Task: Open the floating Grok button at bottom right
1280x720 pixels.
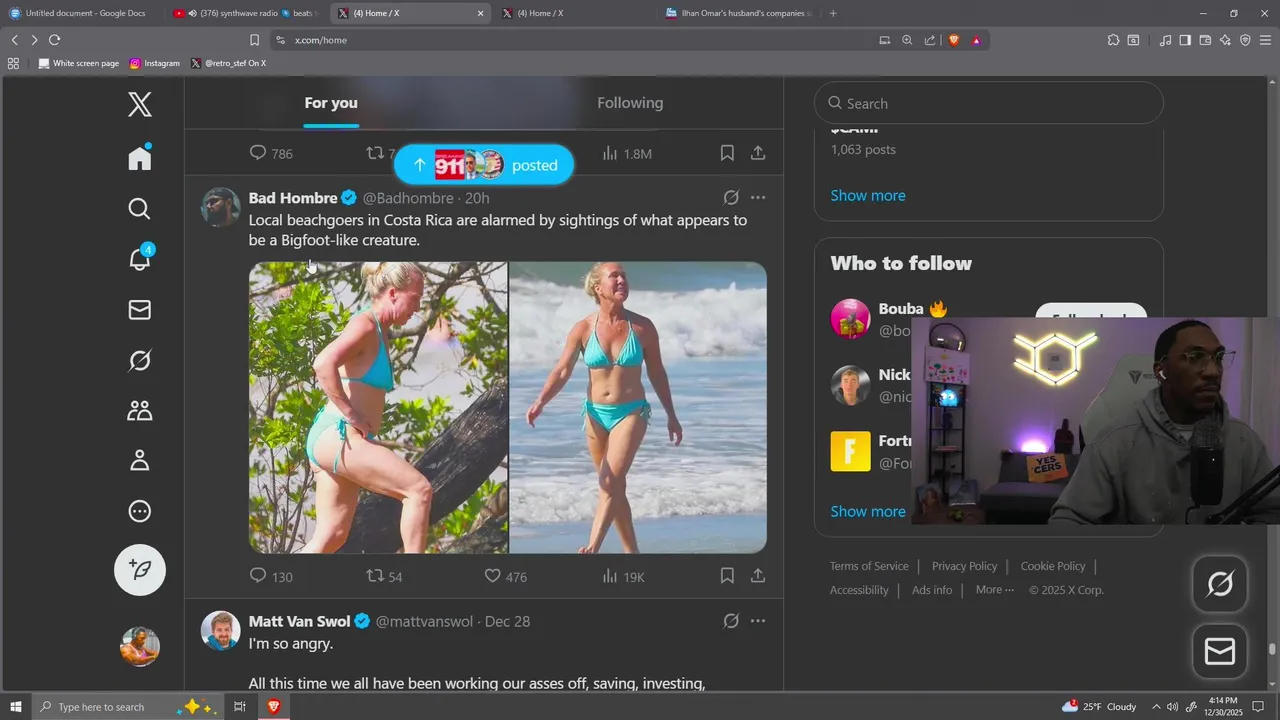Action: [x=1220, y=584]
